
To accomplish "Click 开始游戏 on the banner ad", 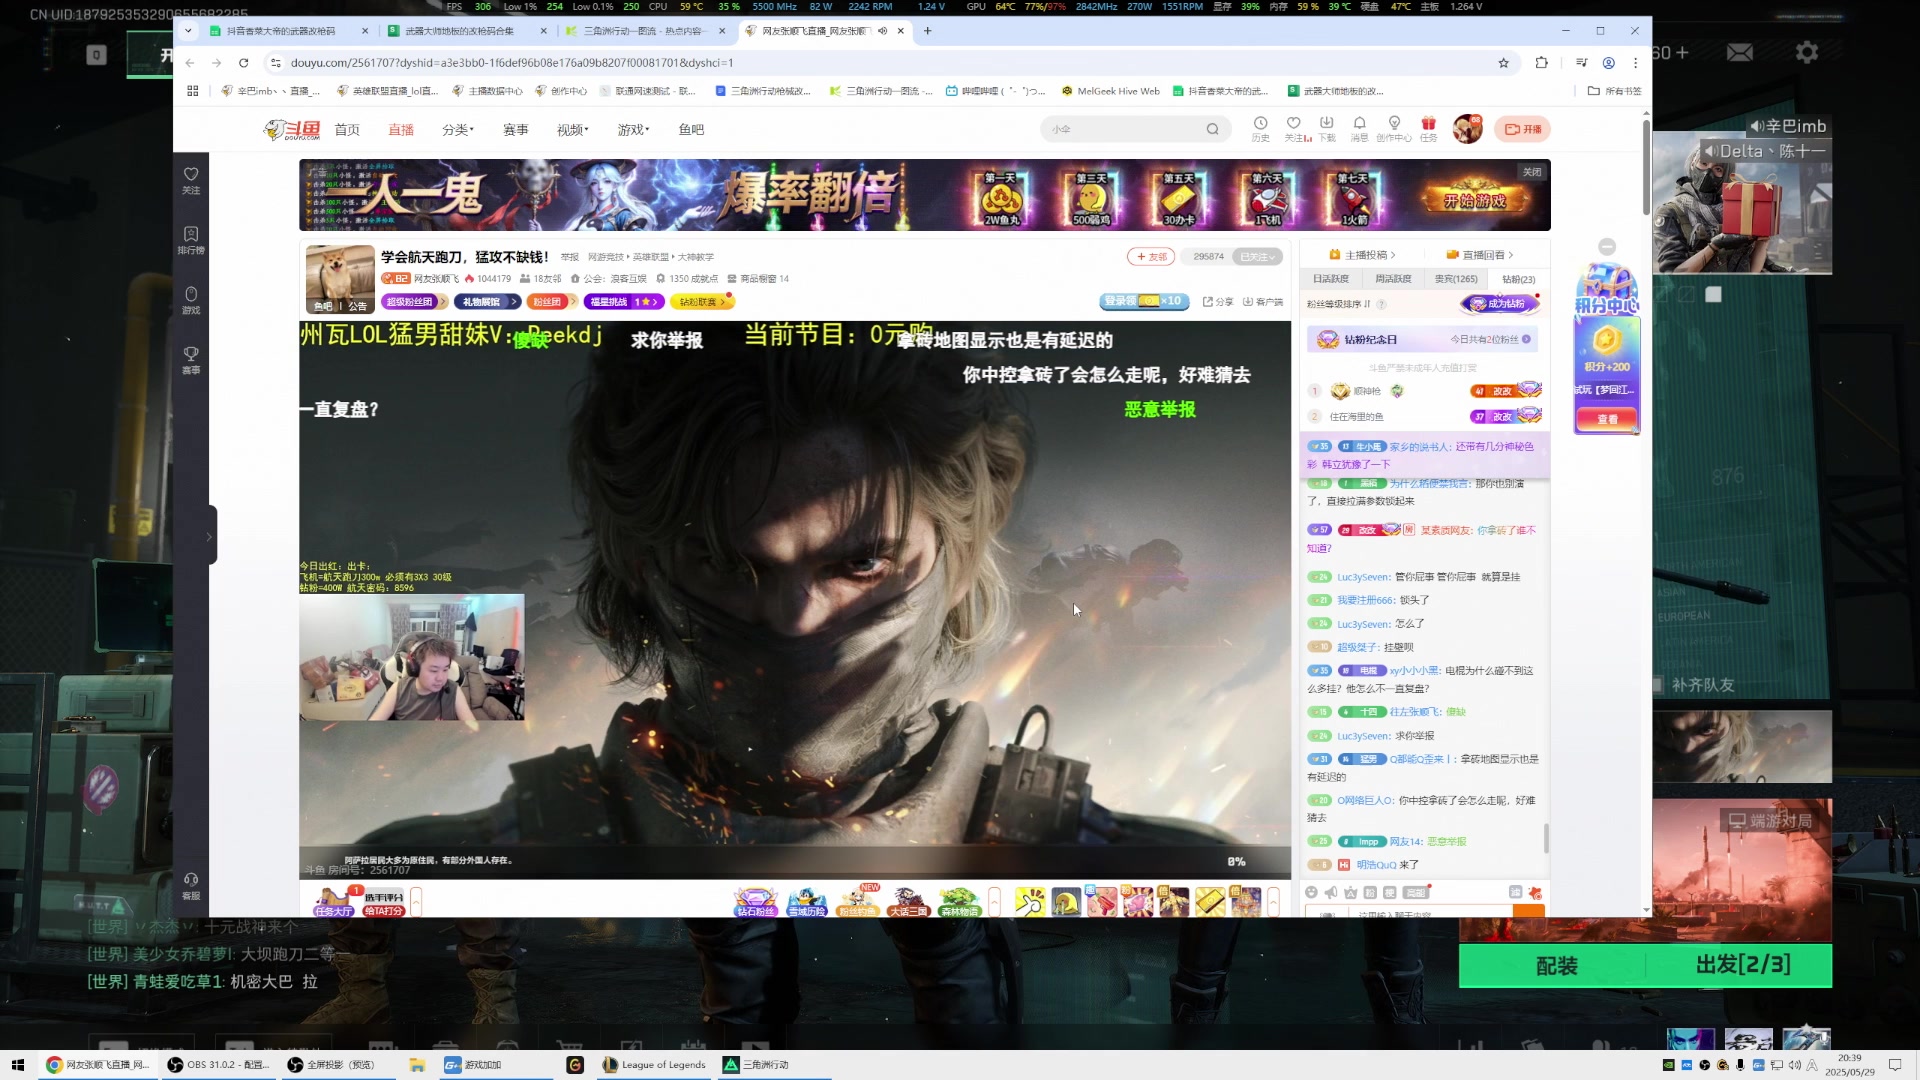I will 1473,199.
